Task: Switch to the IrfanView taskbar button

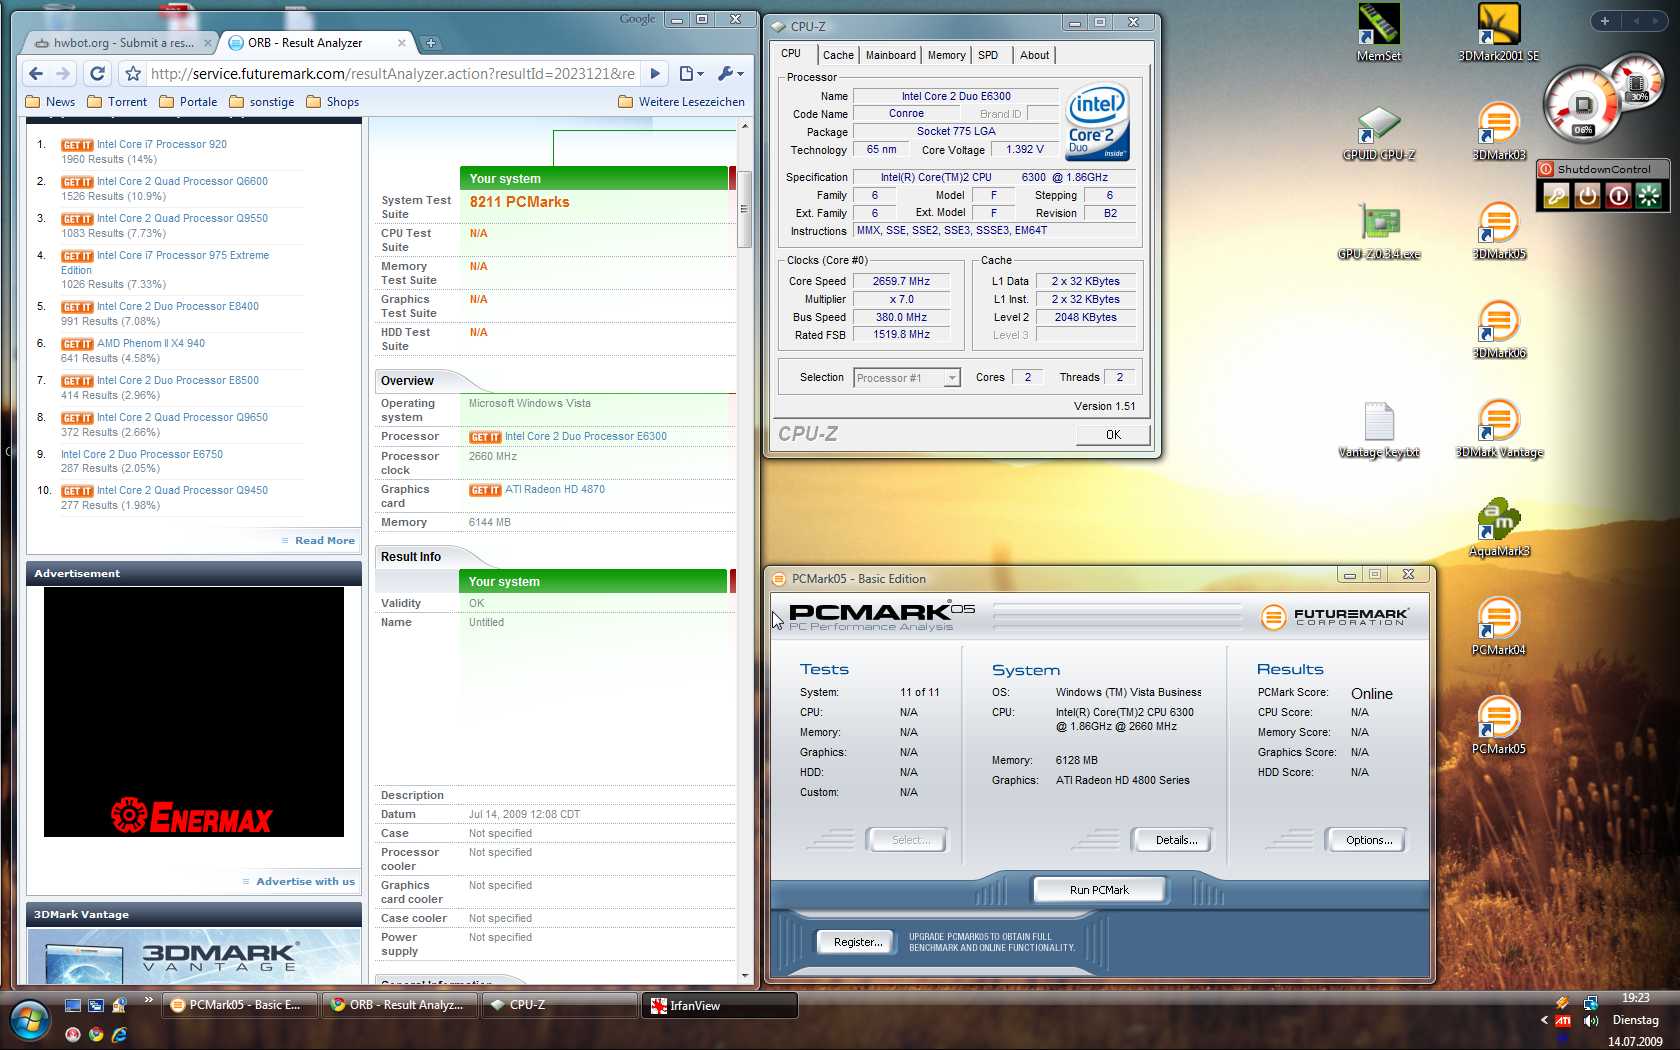Action: pos(719,1005)
